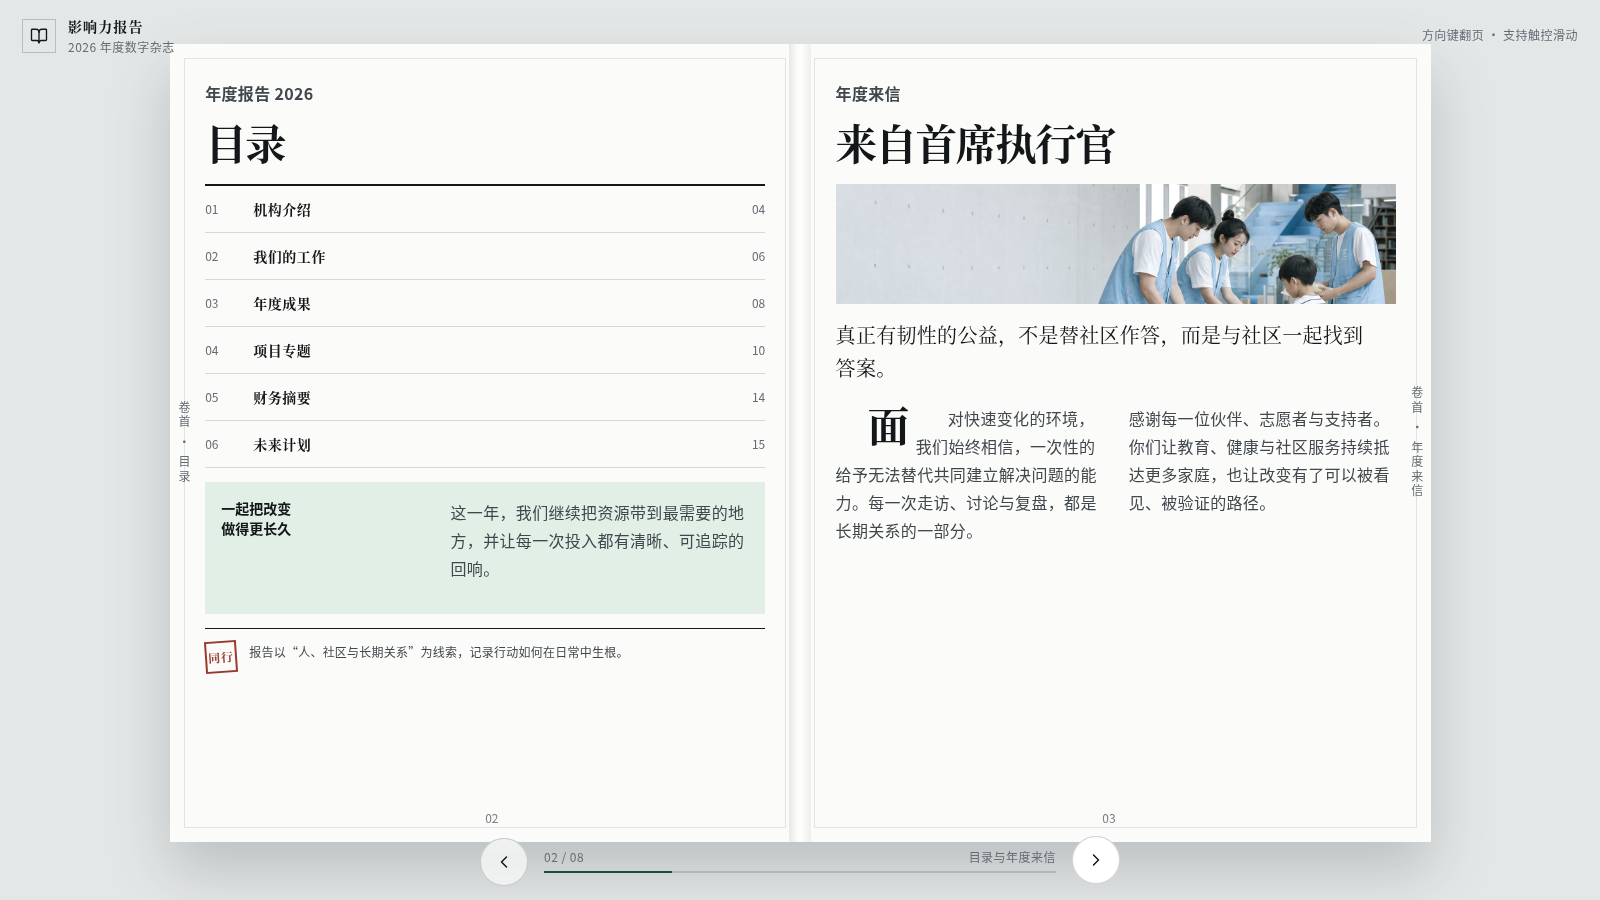The image size is (1600, 900).
Task: Click the 一起把改变 做得更长久 callout title
Action: coord(256,519)
